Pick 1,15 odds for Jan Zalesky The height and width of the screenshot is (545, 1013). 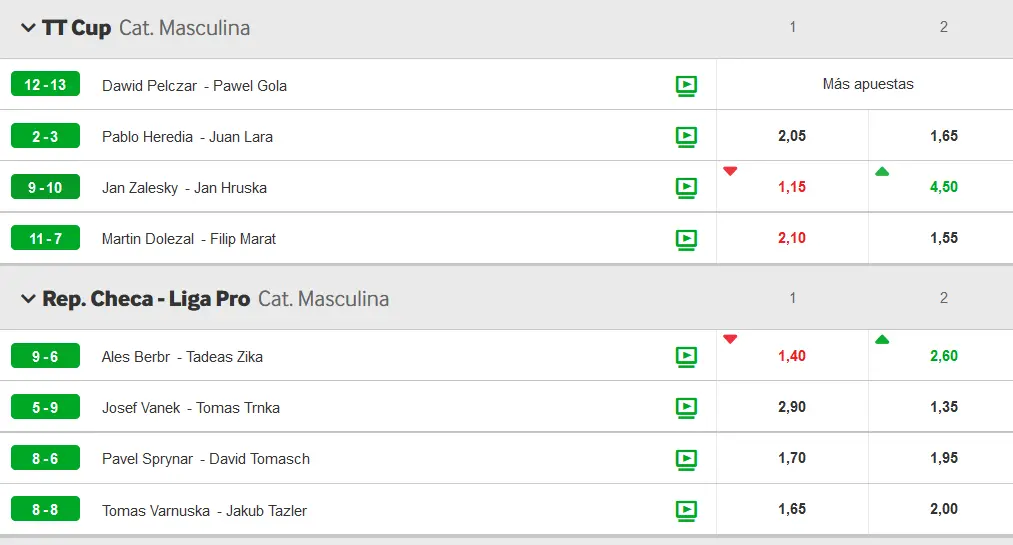(792, 187)
